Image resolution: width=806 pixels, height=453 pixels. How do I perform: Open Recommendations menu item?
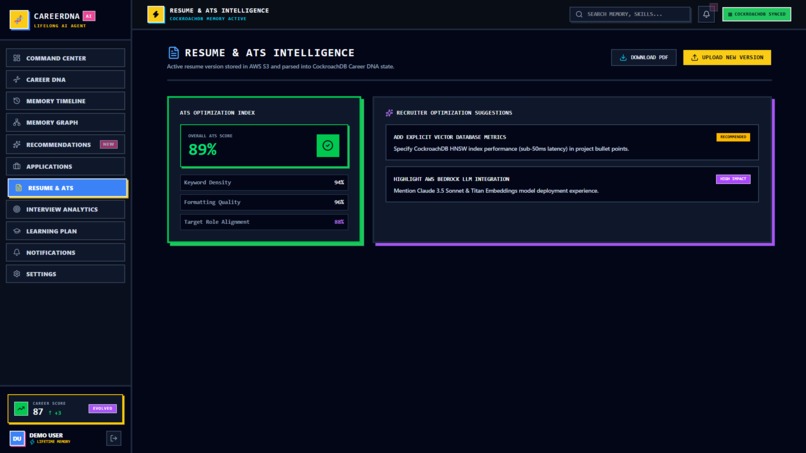pos(65,144)
